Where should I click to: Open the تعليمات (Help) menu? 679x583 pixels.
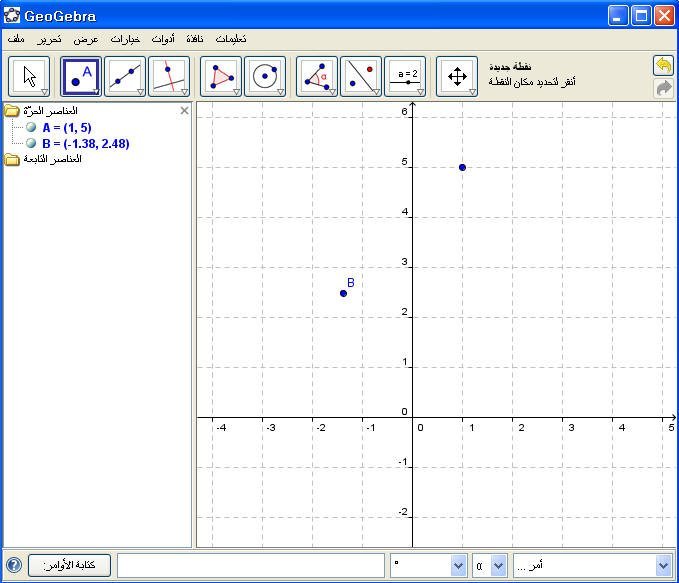tap(231, 39)
